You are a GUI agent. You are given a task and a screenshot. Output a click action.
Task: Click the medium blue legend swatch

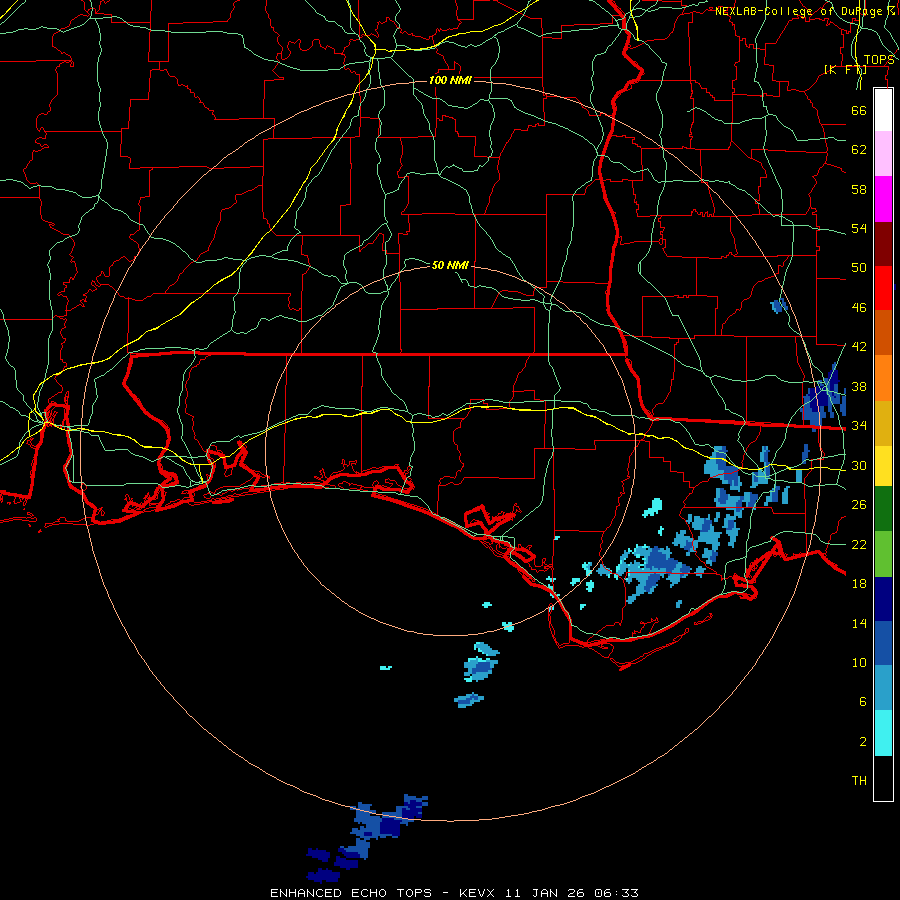[883, 643]
